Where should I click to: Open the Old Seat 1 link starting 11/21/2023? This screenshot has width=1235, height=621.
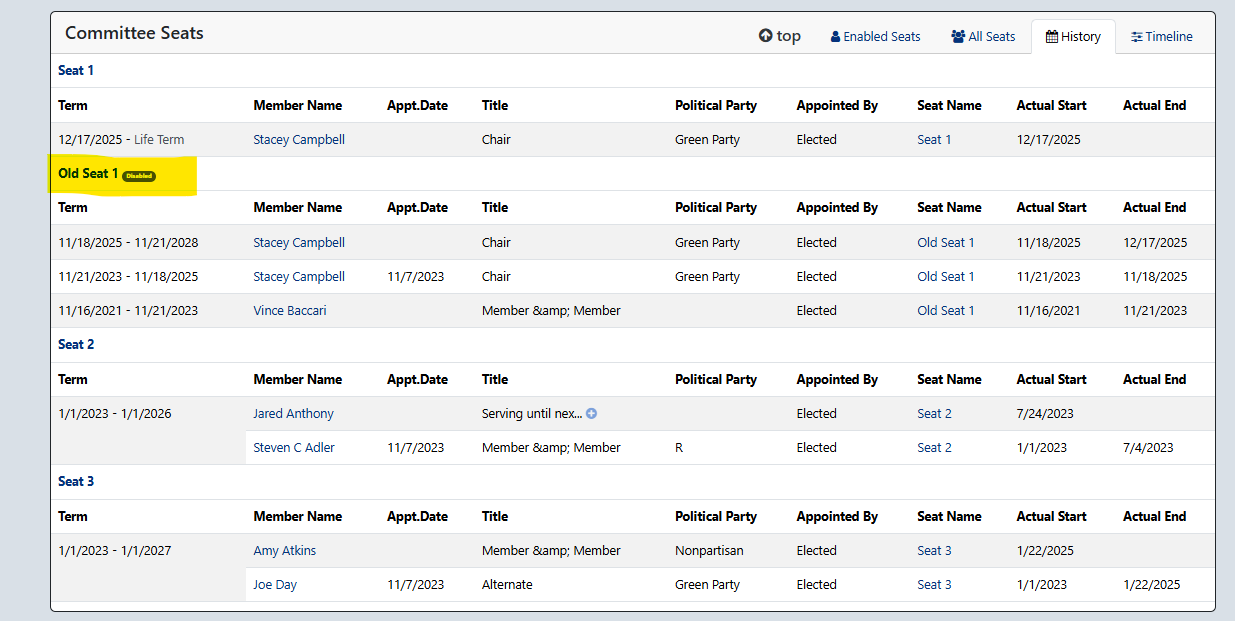(x=946, y=277)
